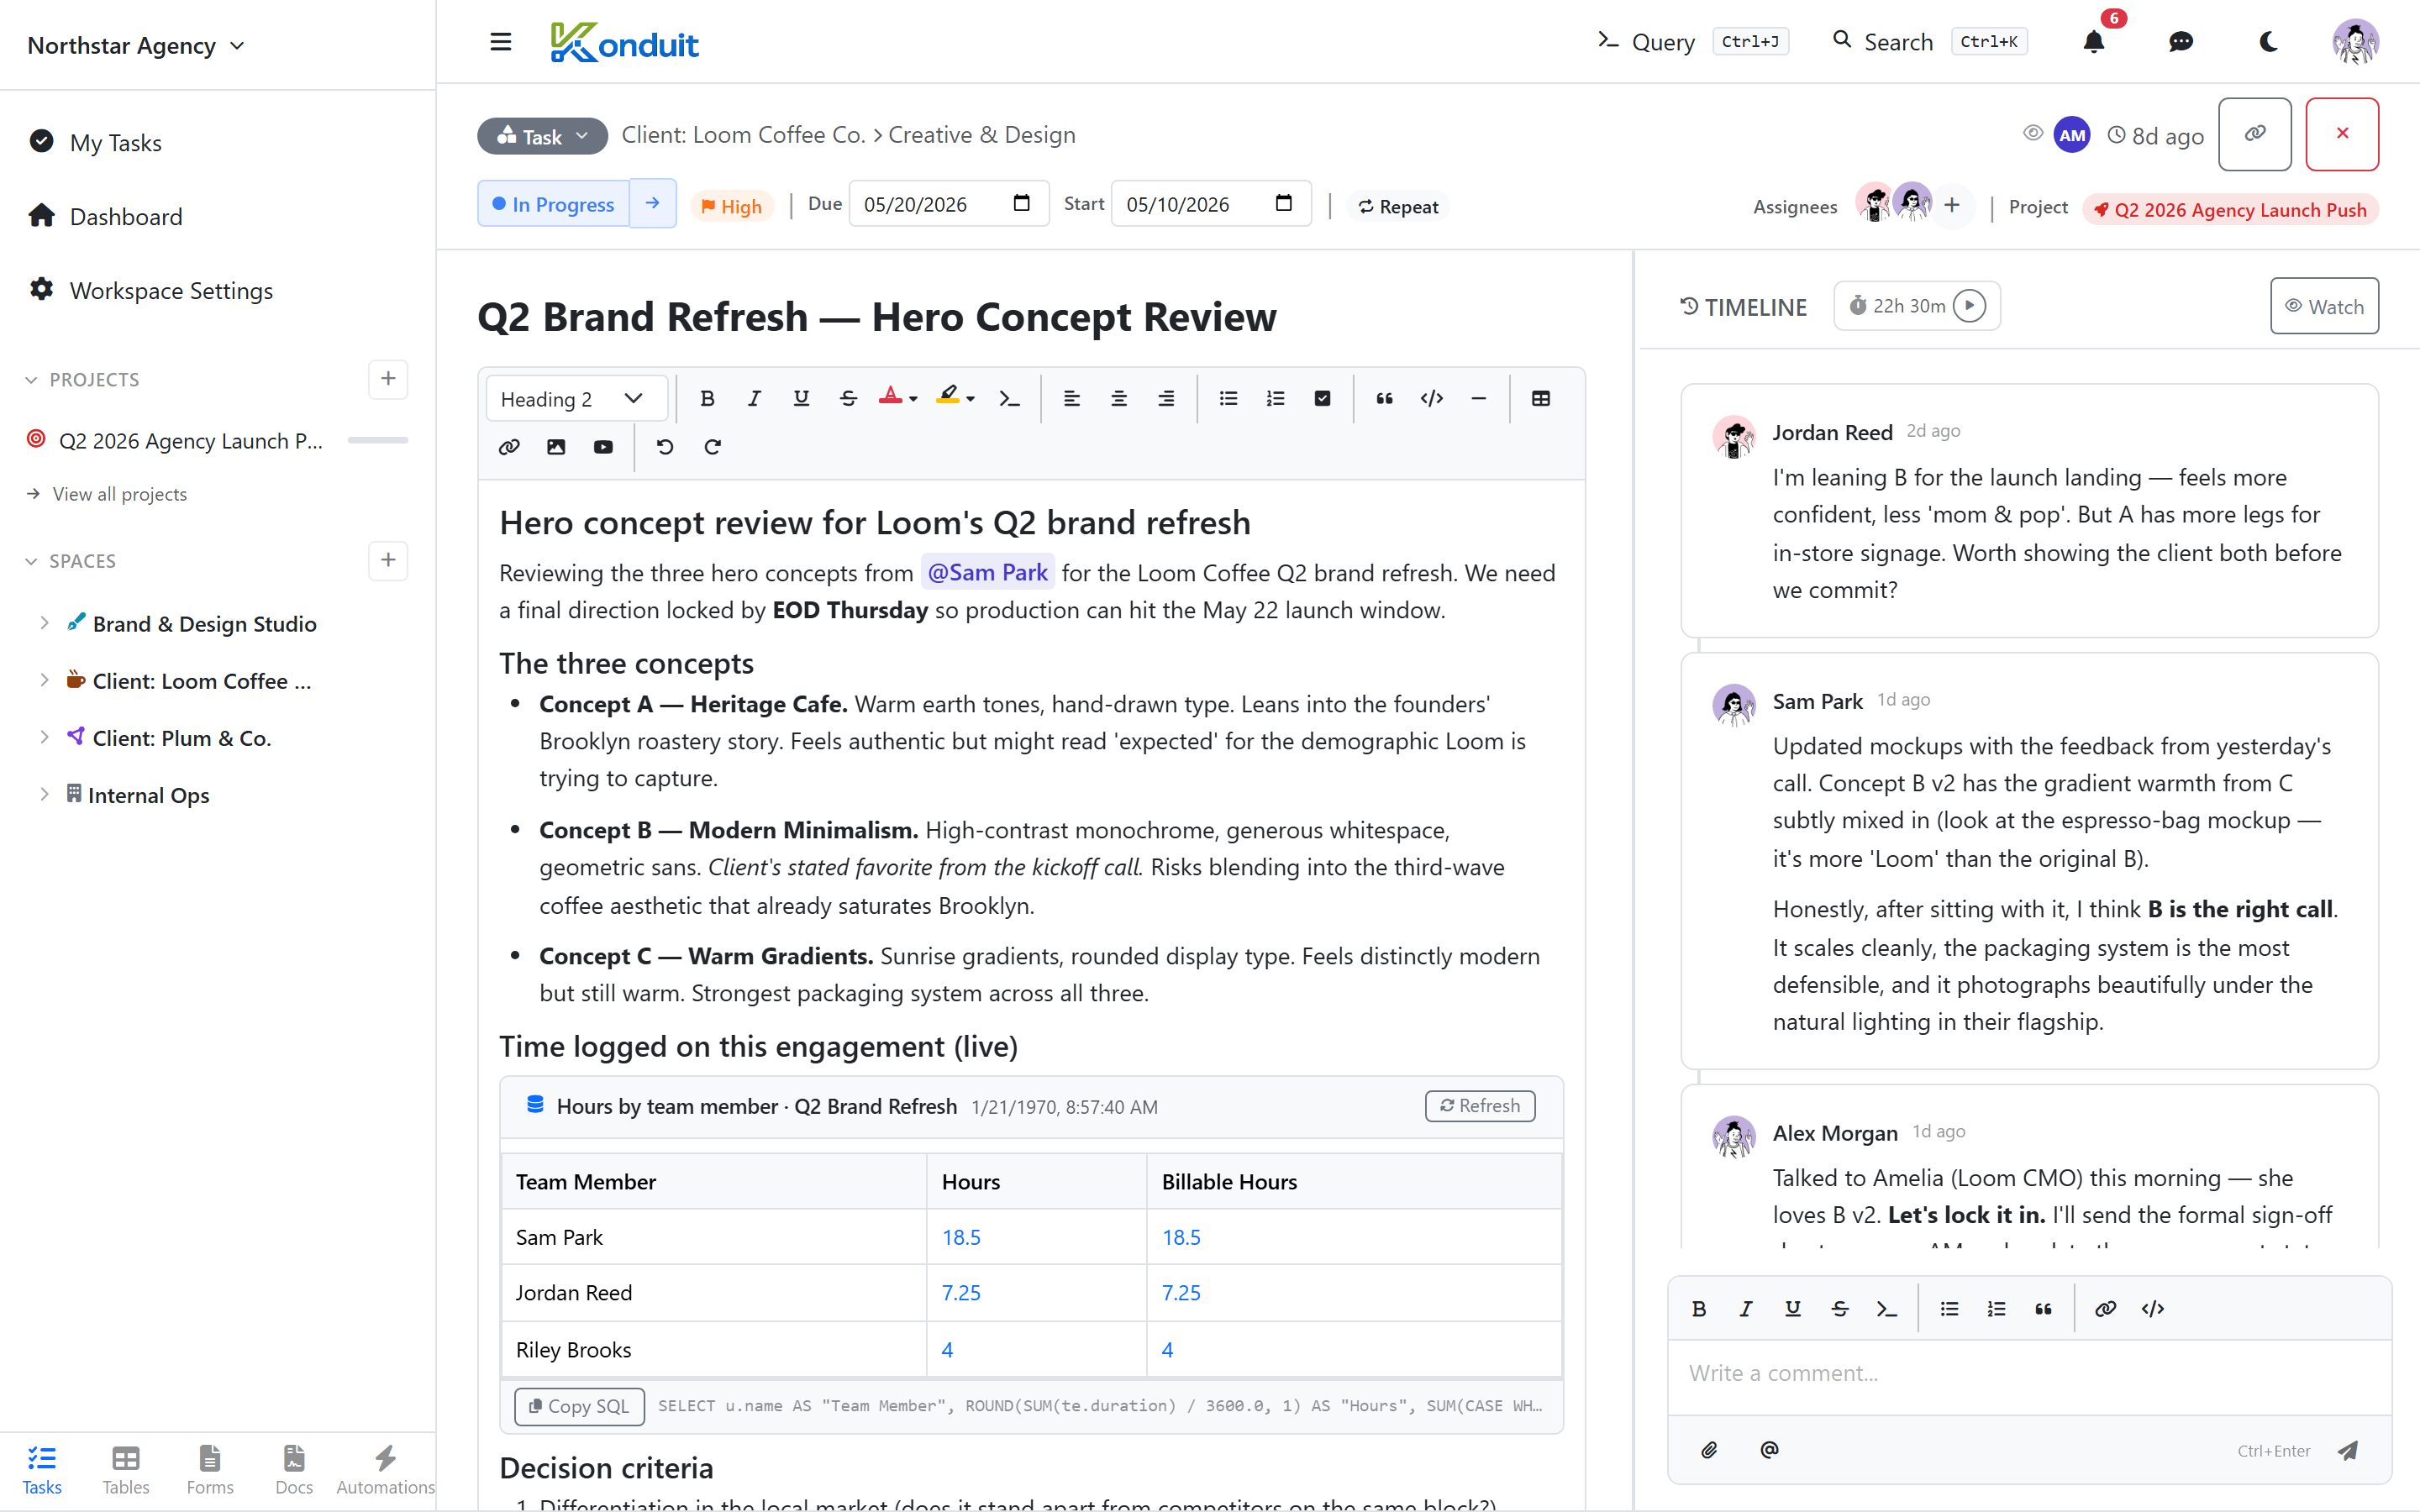Viewport: 2420px width, 1512px height.
Task: Insert link in description editor
Action: coord(509,447)
